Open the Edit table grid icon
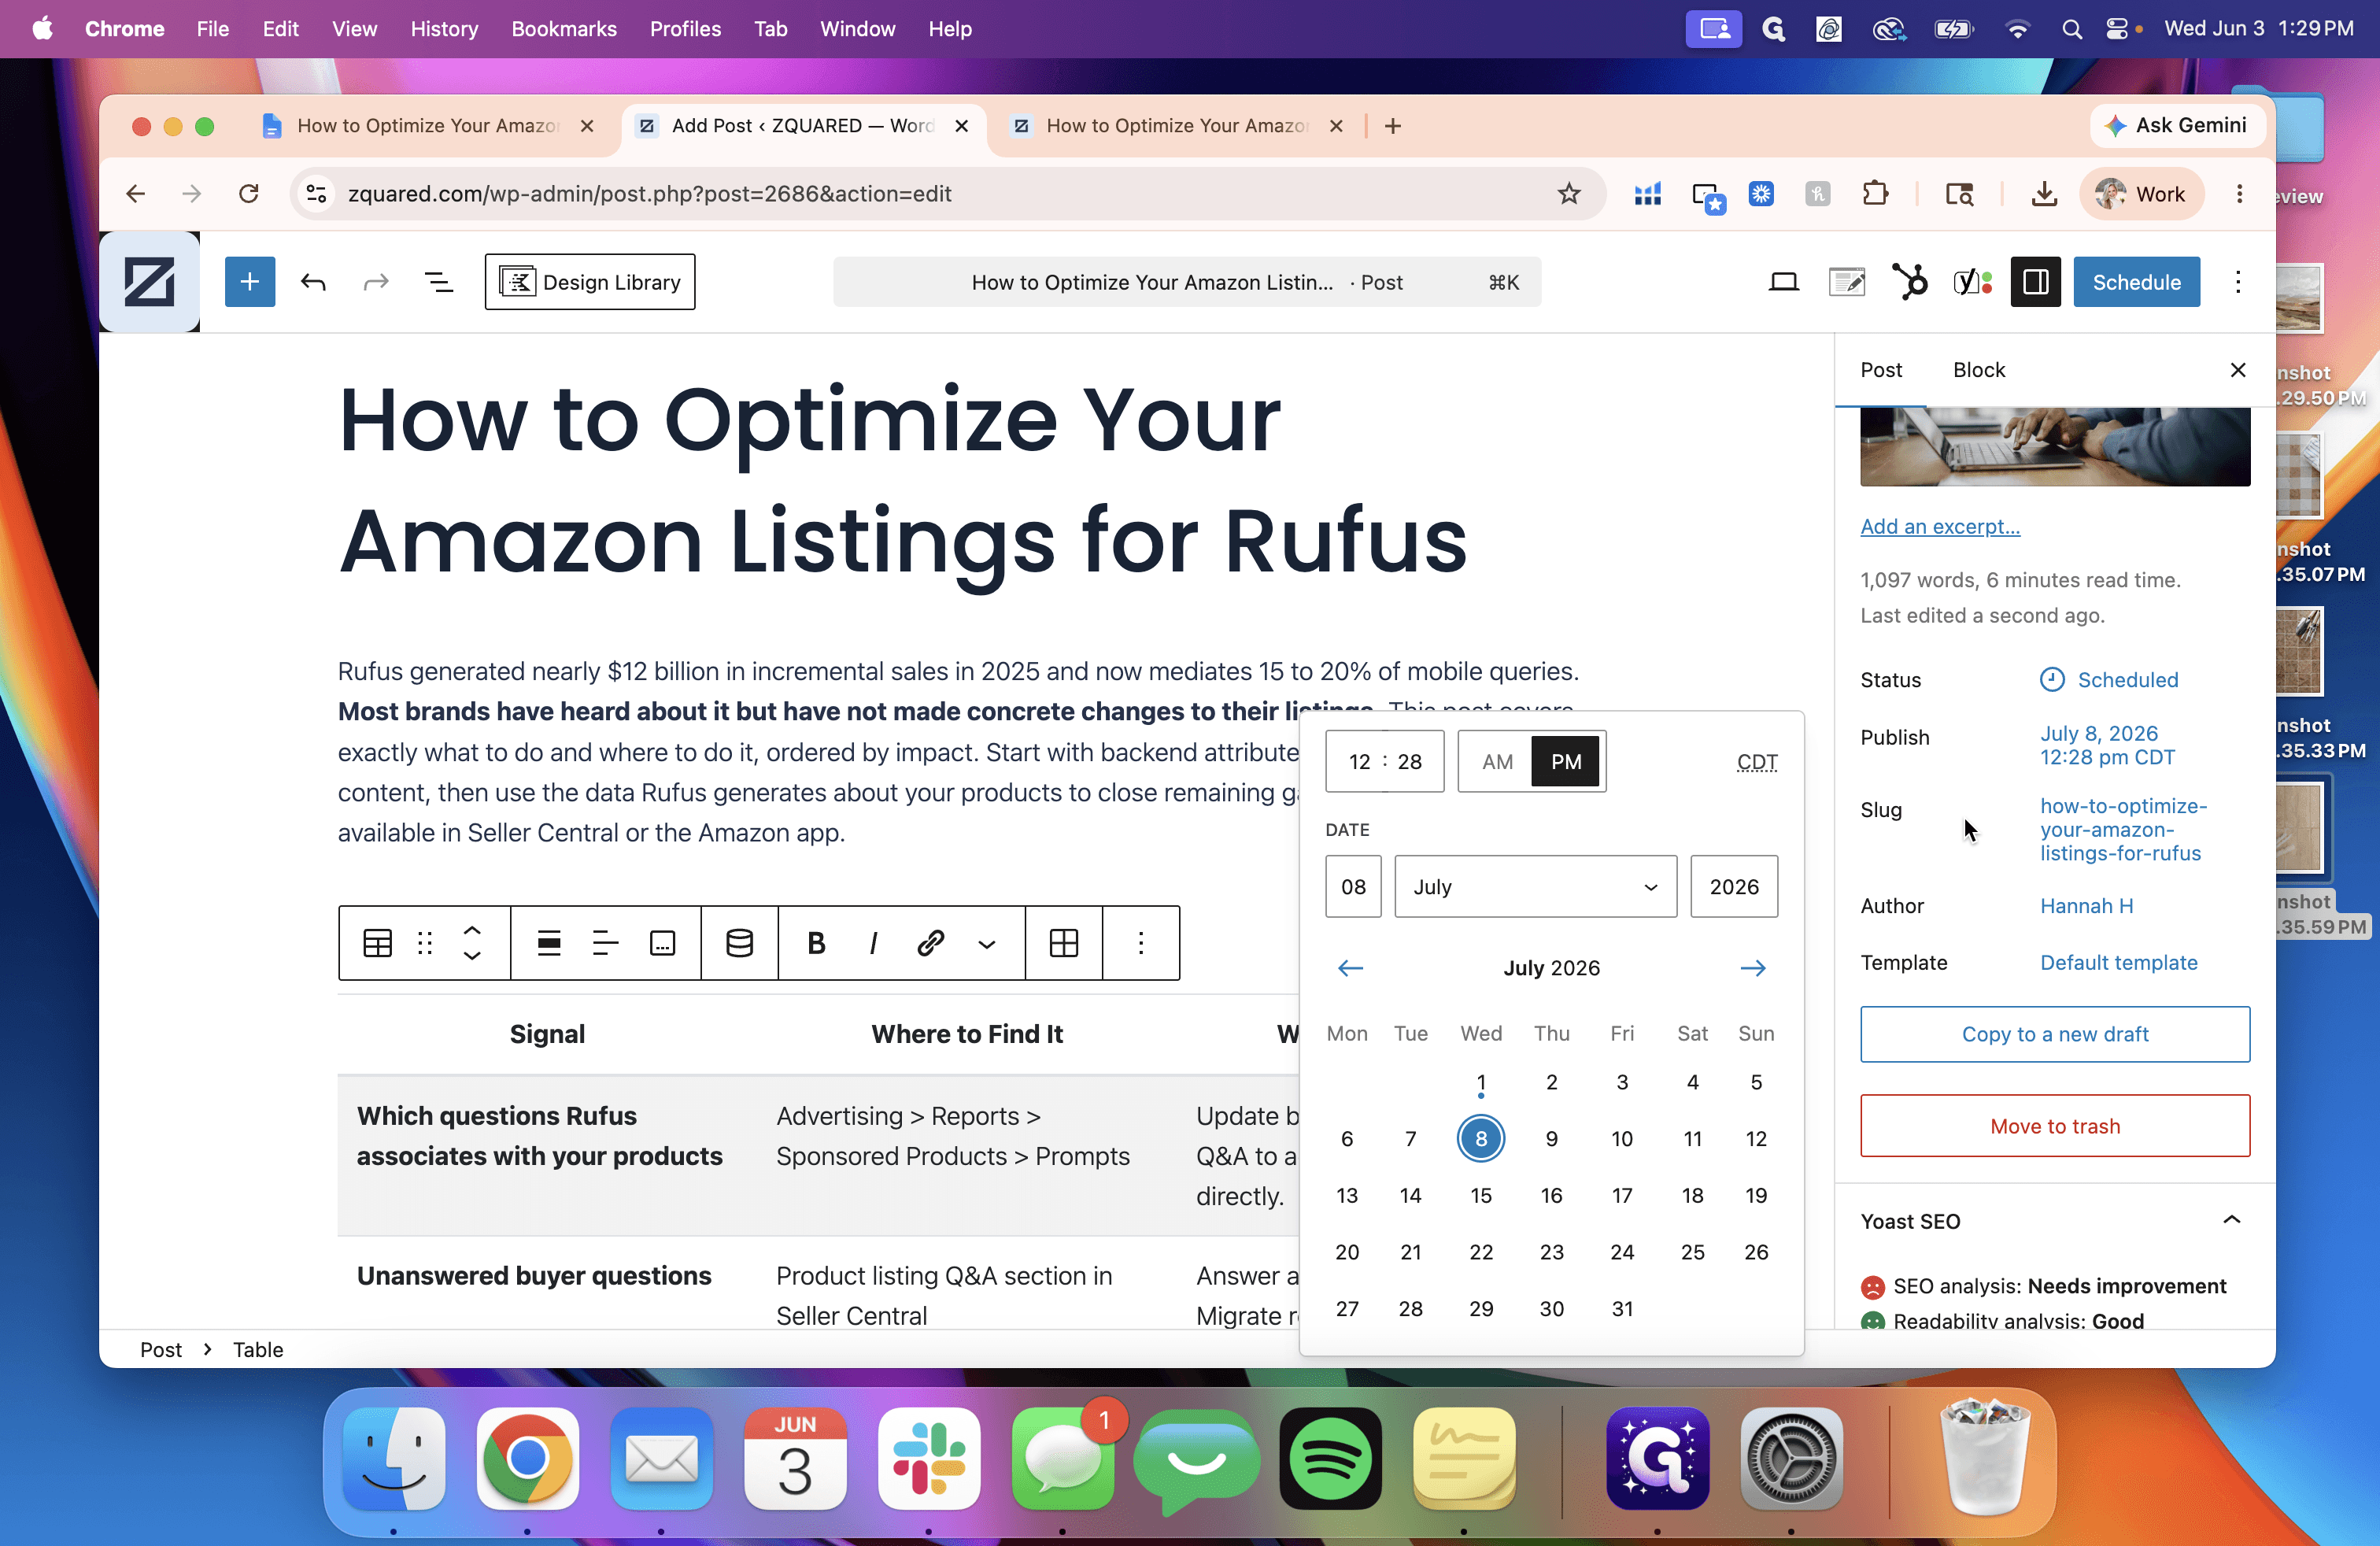2380x1546 pixels. [1064, 943]
